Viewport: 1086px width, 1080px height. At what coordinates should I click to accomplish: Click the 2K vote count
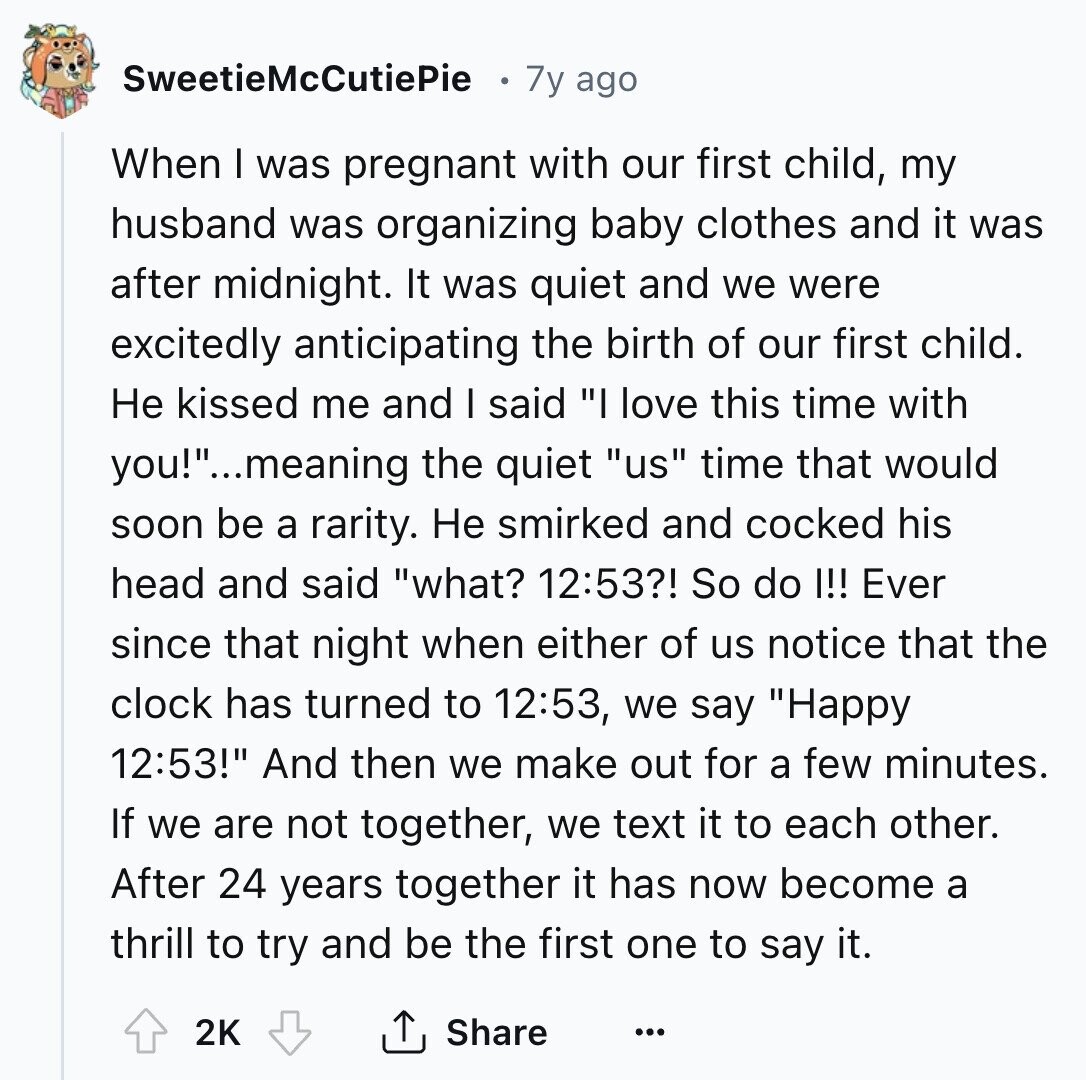coord(217,1032)
